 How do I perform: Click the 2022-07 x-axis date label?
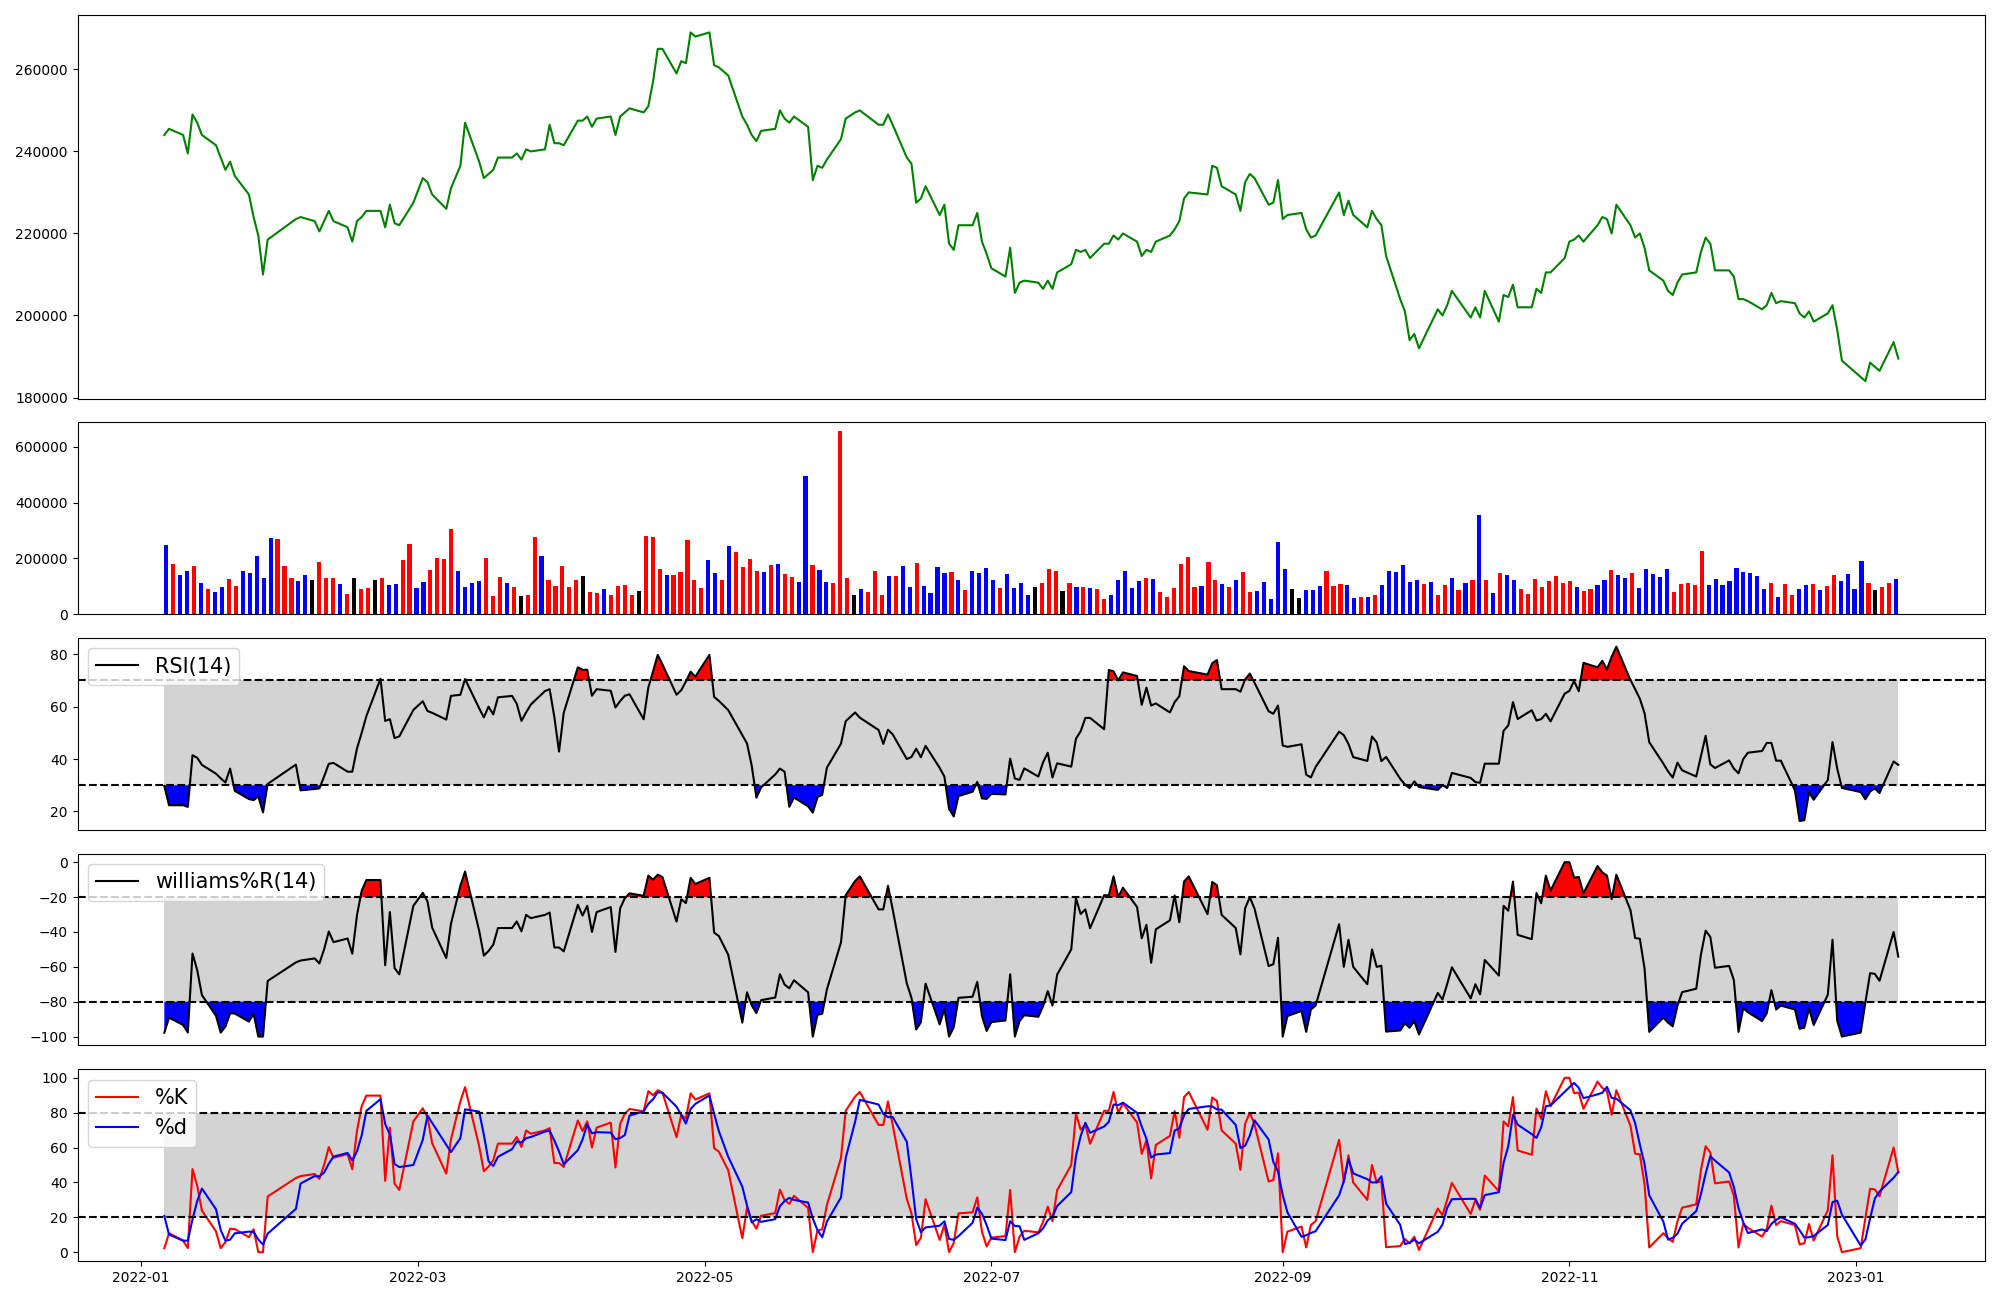pyautogui.click(x=992, y=1277)
